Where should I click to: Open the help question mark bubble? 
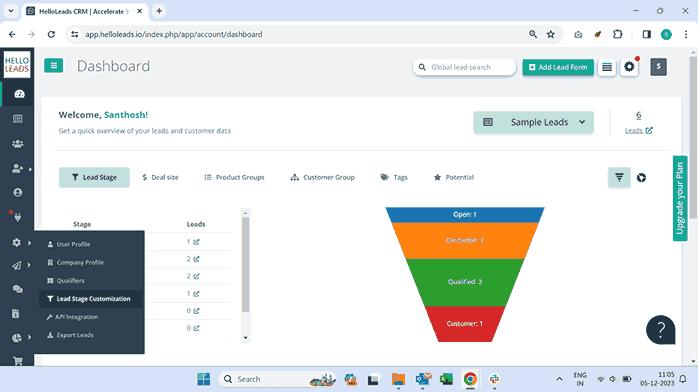(661, 330)
